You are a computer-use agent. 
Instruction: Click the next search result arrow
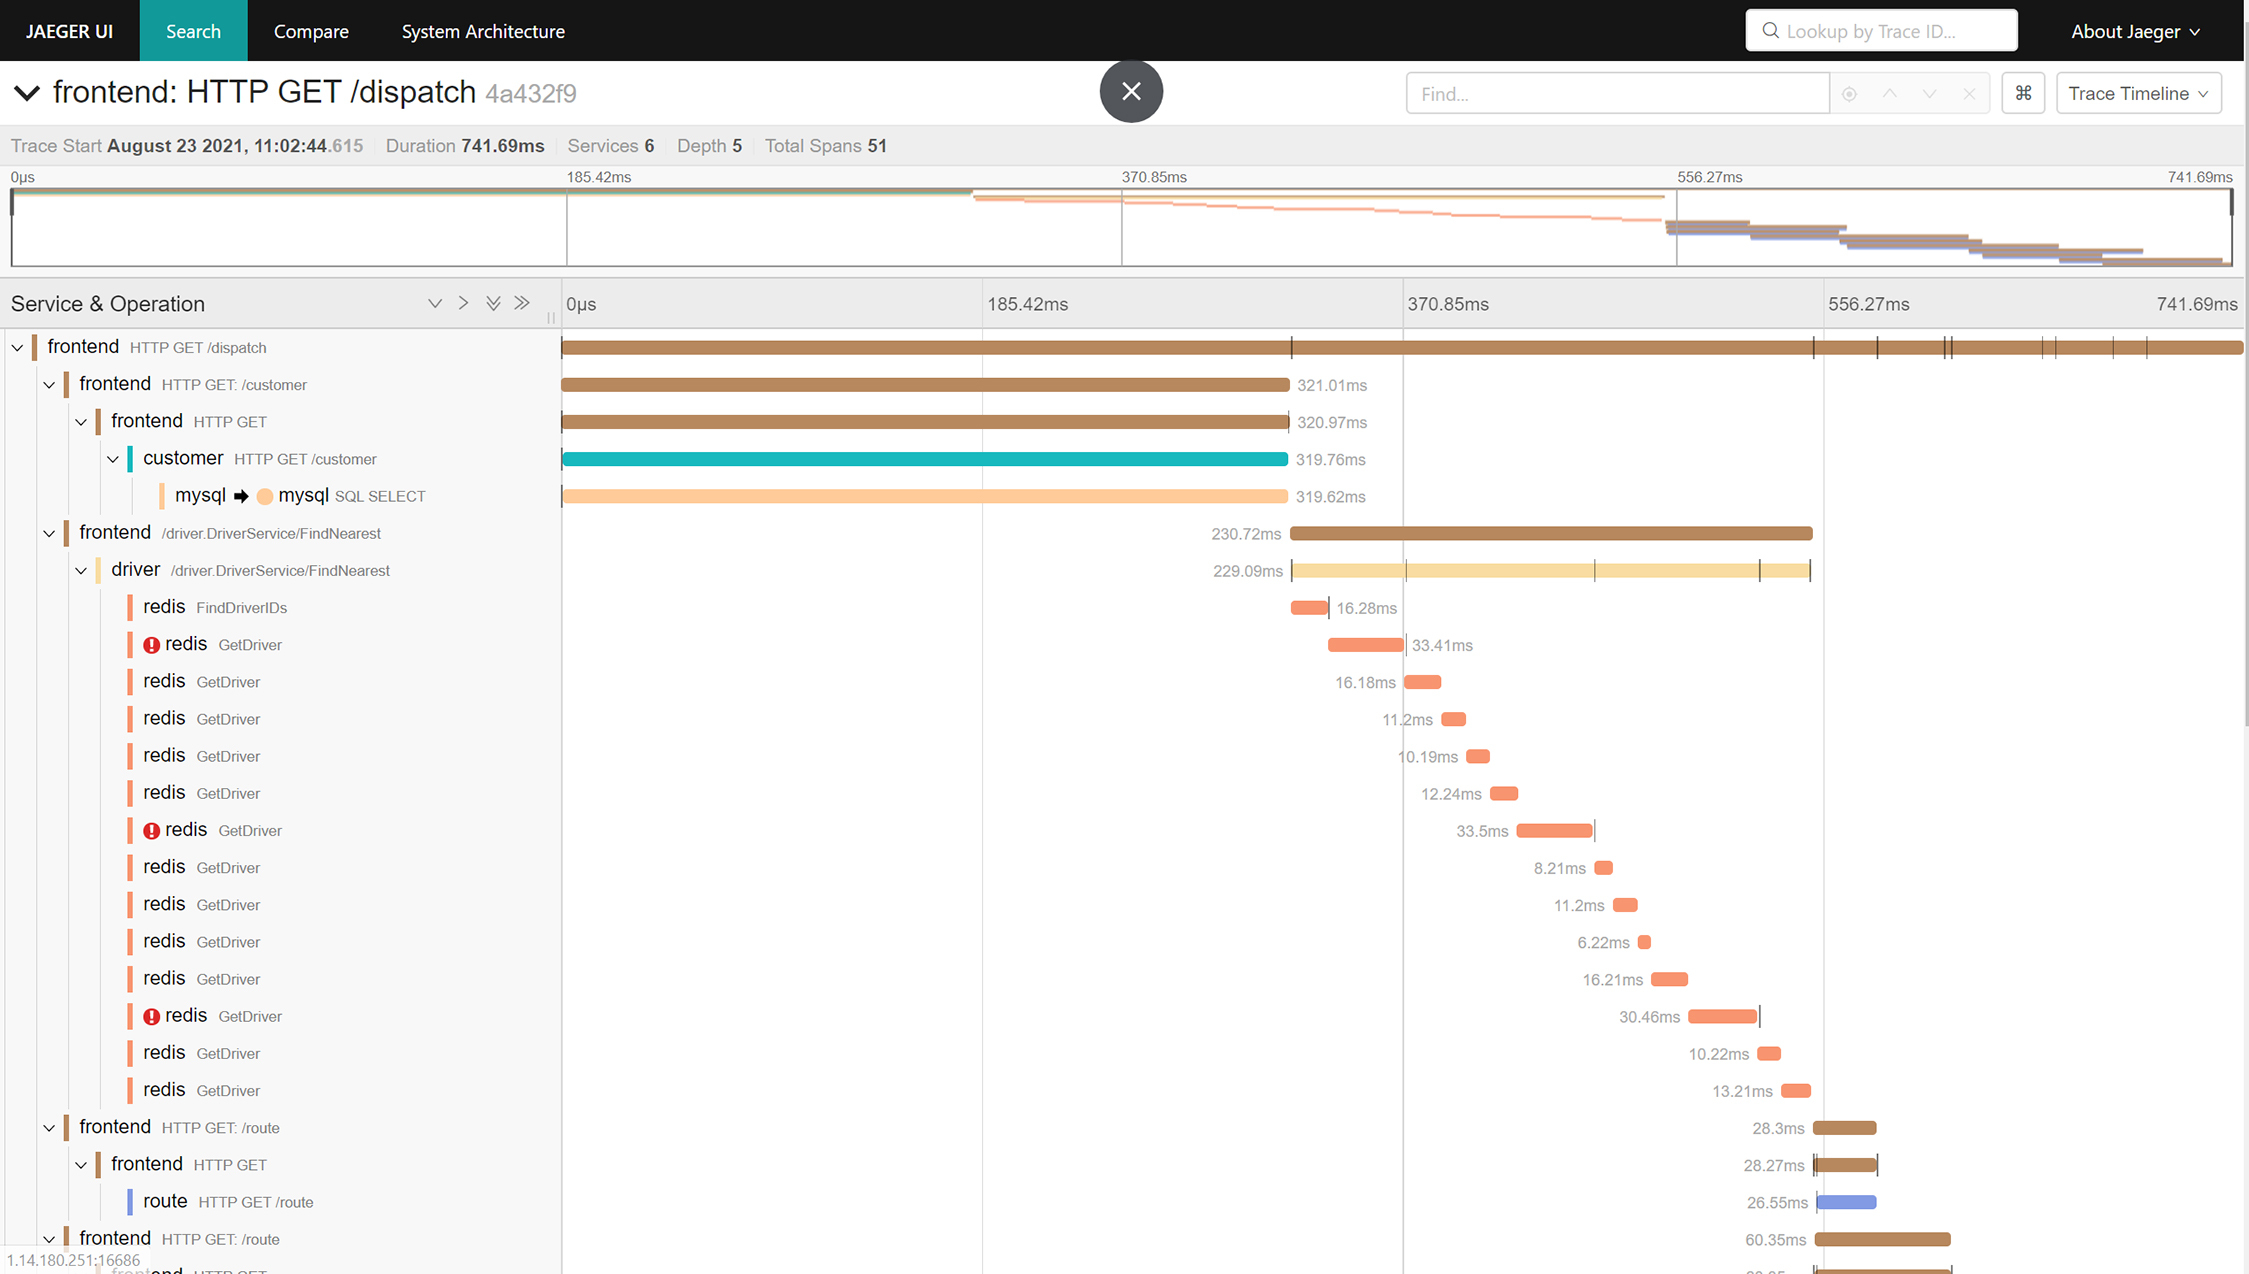click(1929, 94)
